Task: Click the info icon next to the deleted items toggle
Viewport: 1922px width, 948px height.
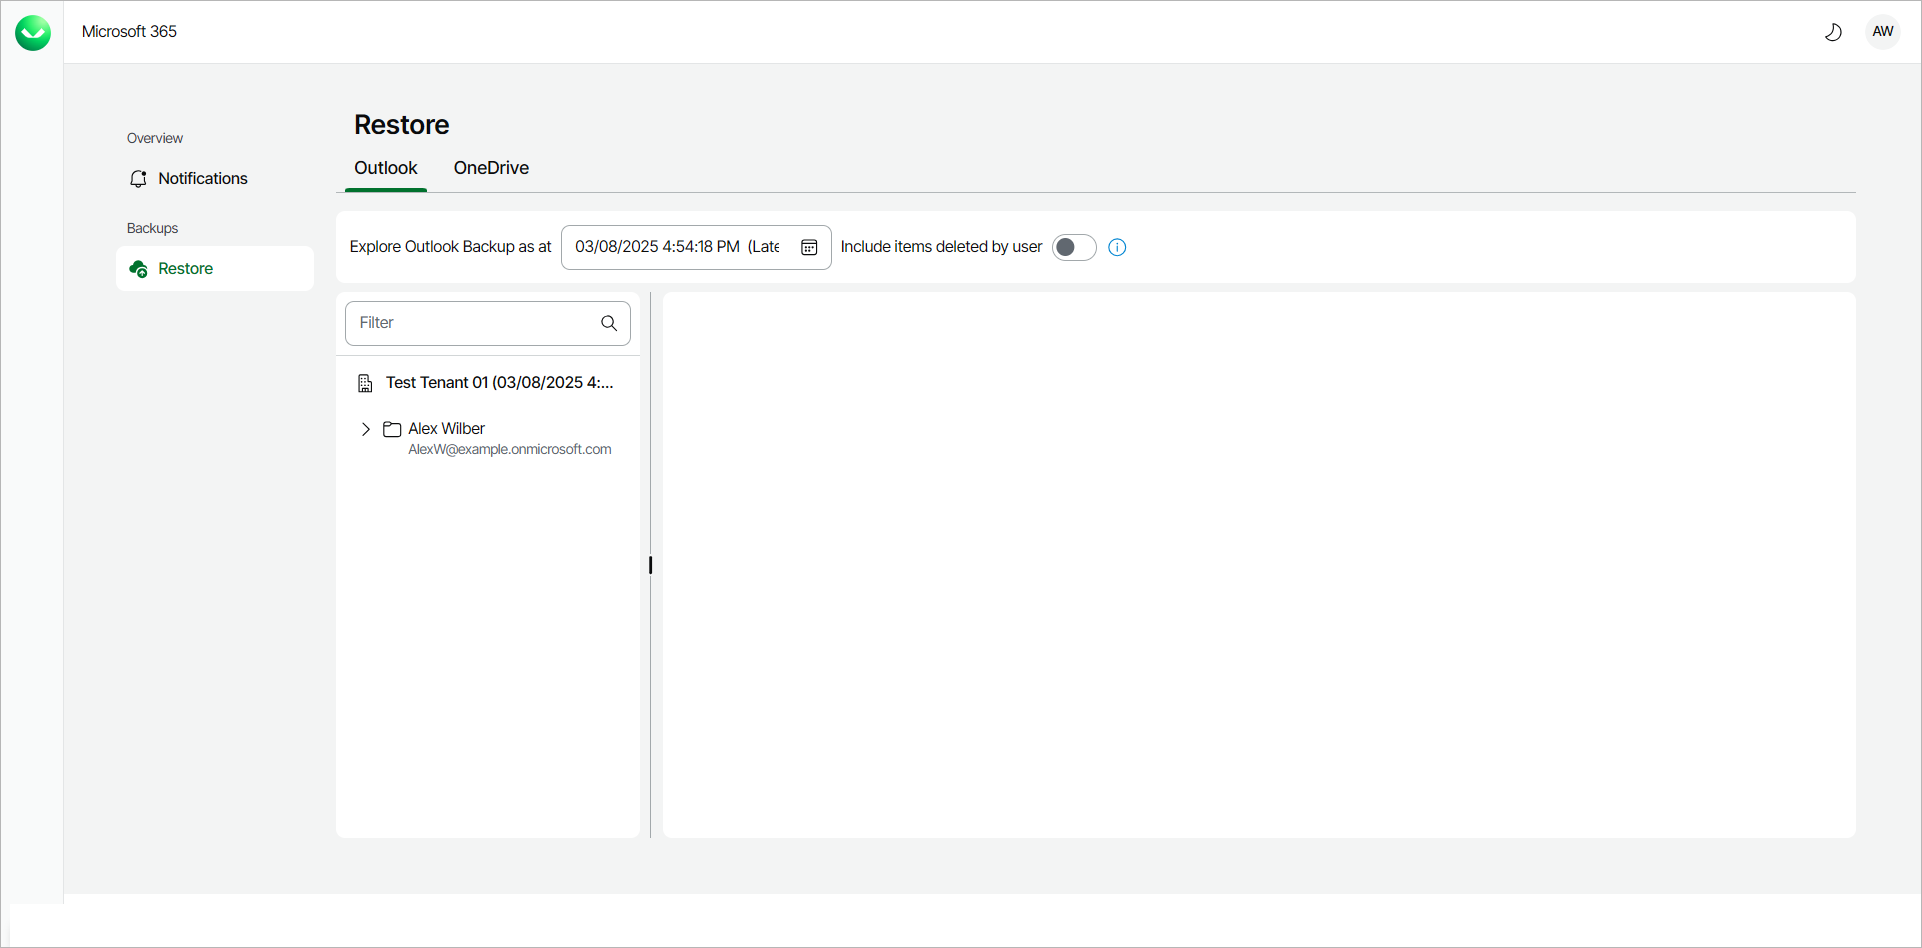Action: click(1116, 247)
